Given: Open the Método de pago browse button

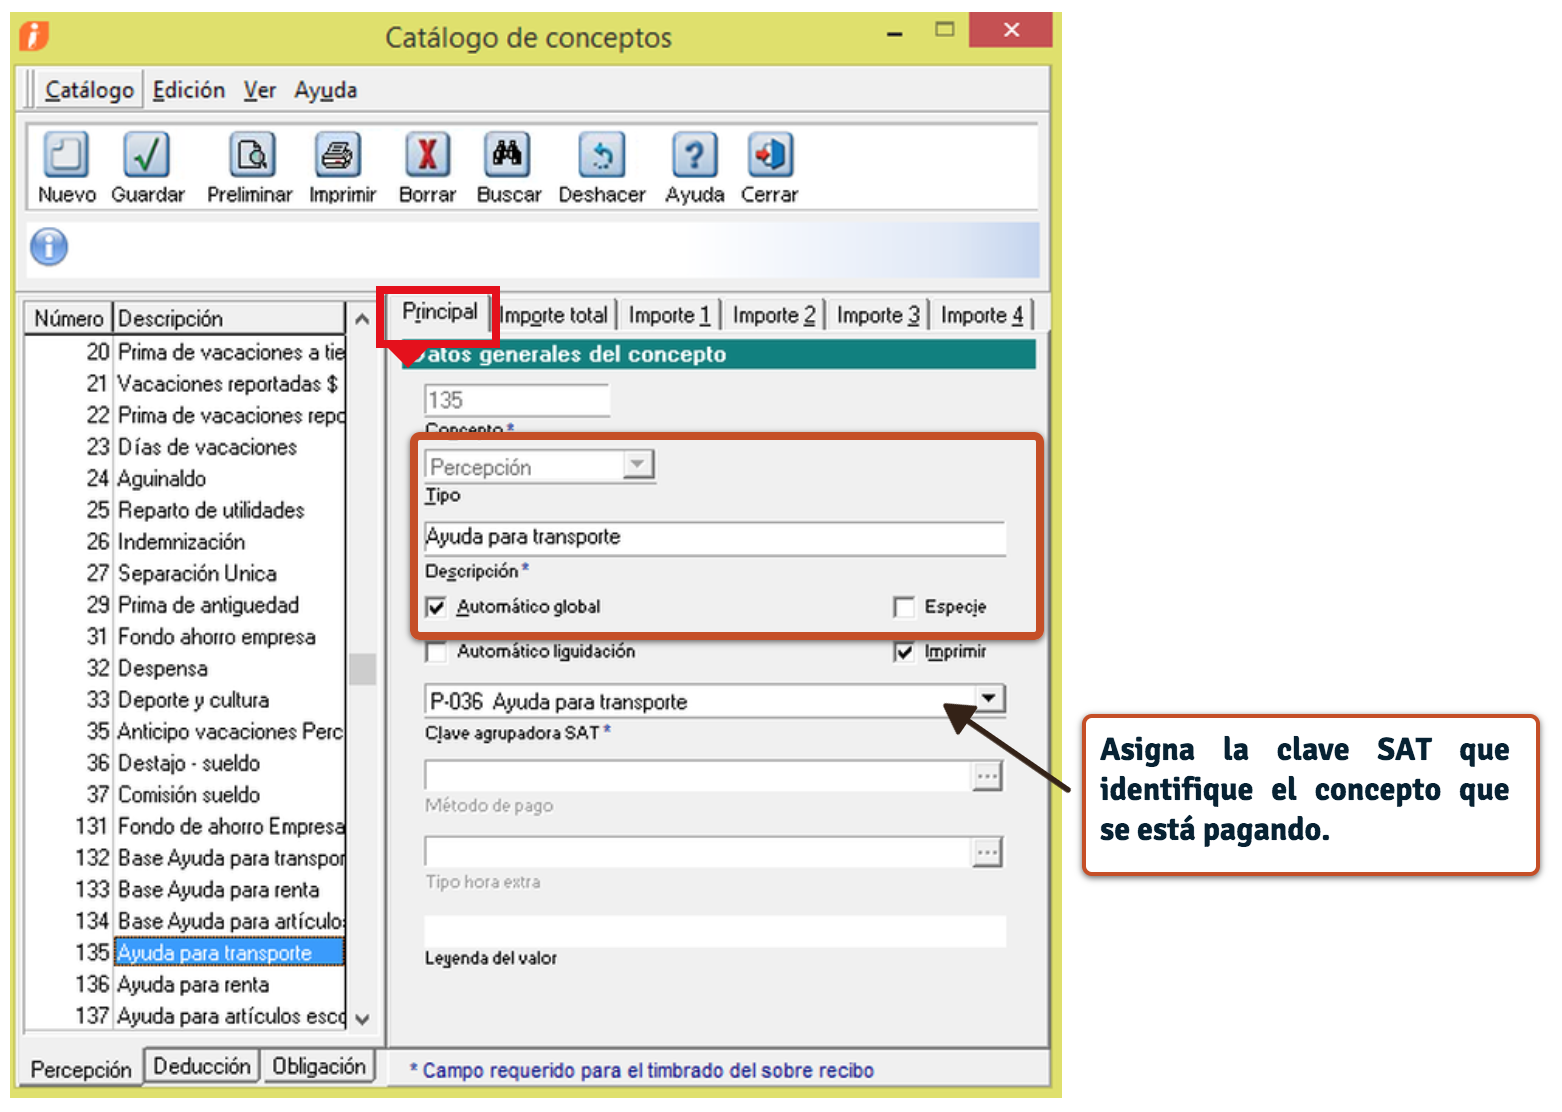Looking at the screenshot, I should point(987,776).
